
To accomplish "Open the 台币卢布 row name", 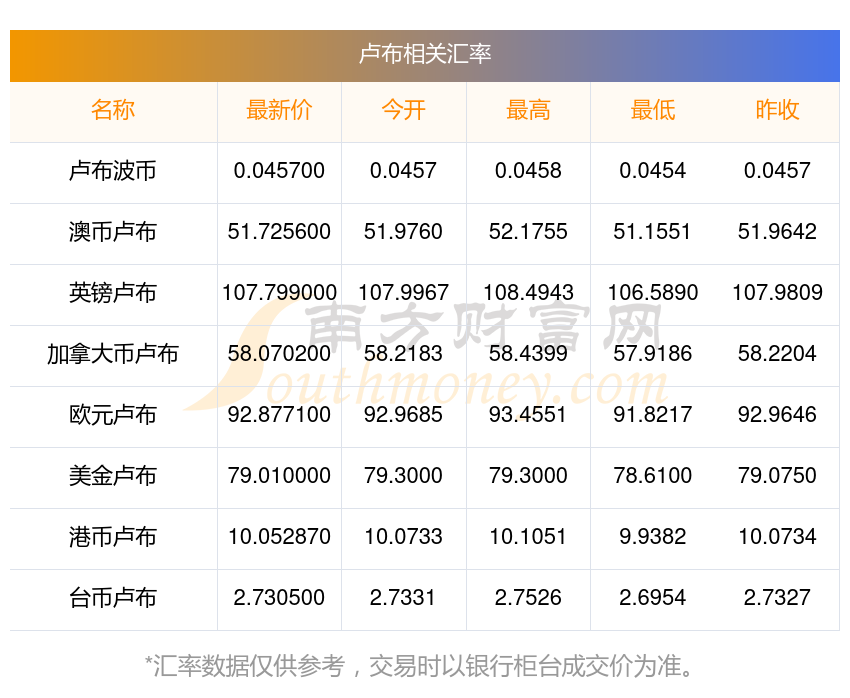I will click(x=113, y=598).
